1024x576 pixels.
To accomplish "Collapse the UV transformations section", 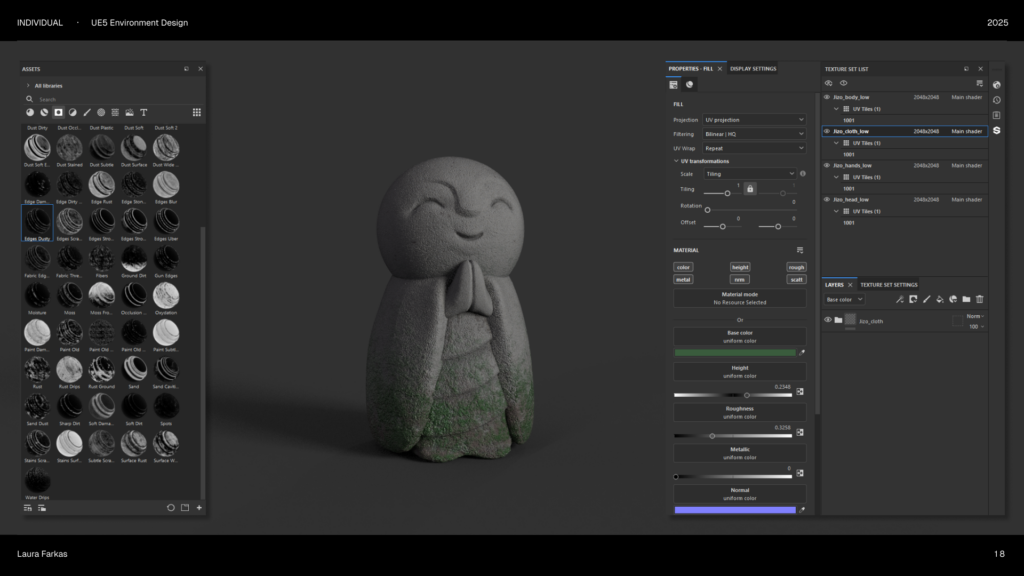I will coord(675,161).
